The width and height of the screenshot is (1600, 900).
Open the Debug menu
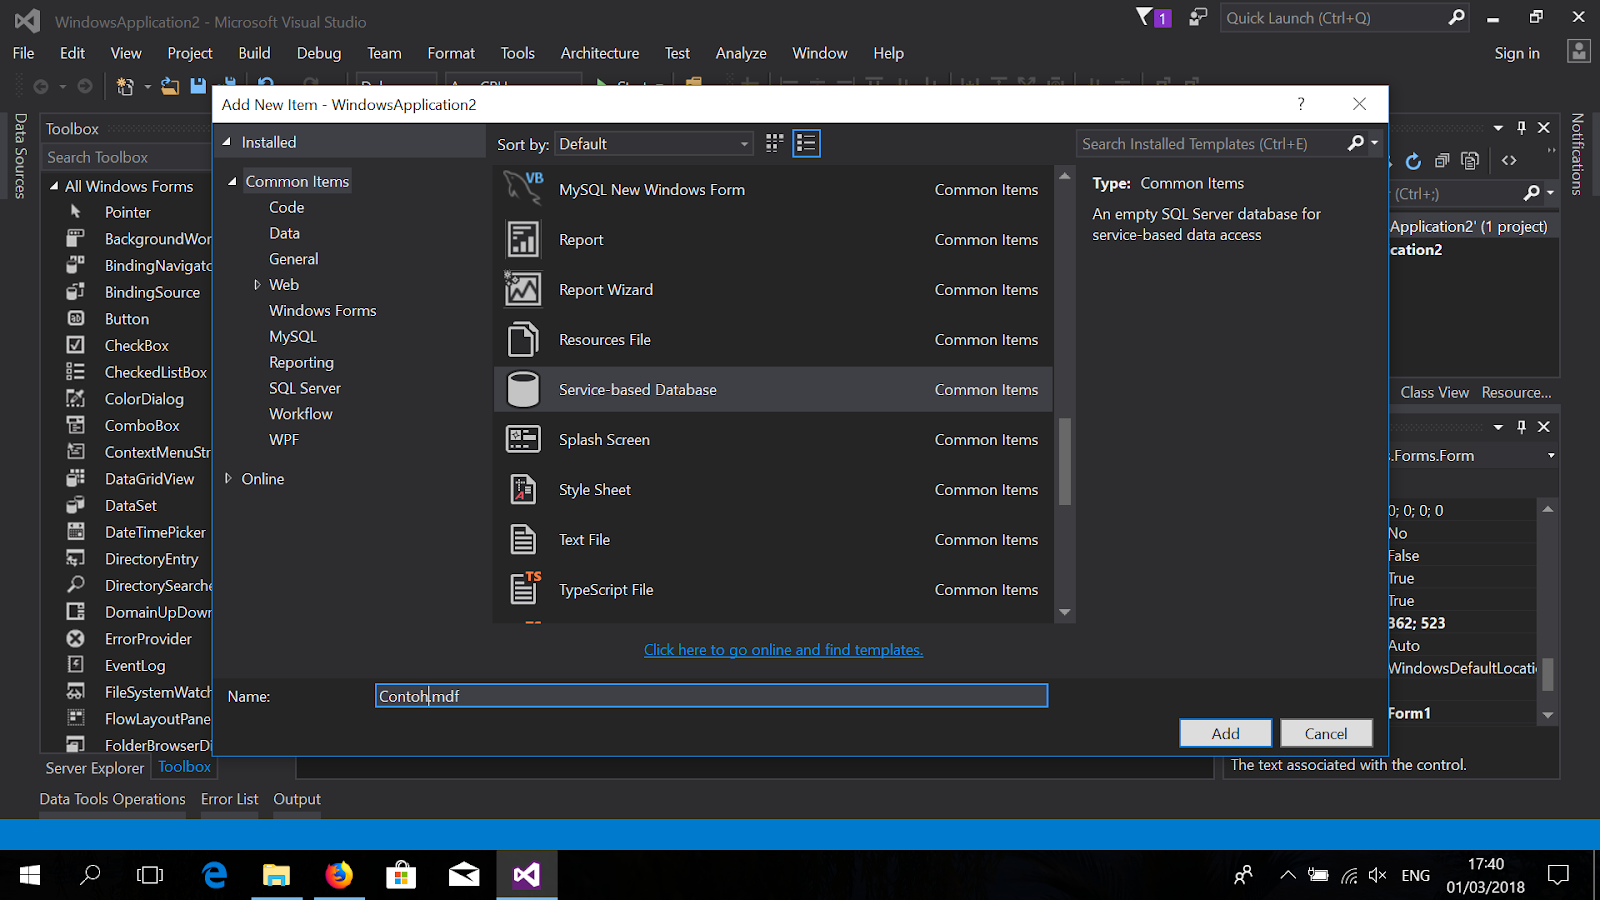(319, 53)
